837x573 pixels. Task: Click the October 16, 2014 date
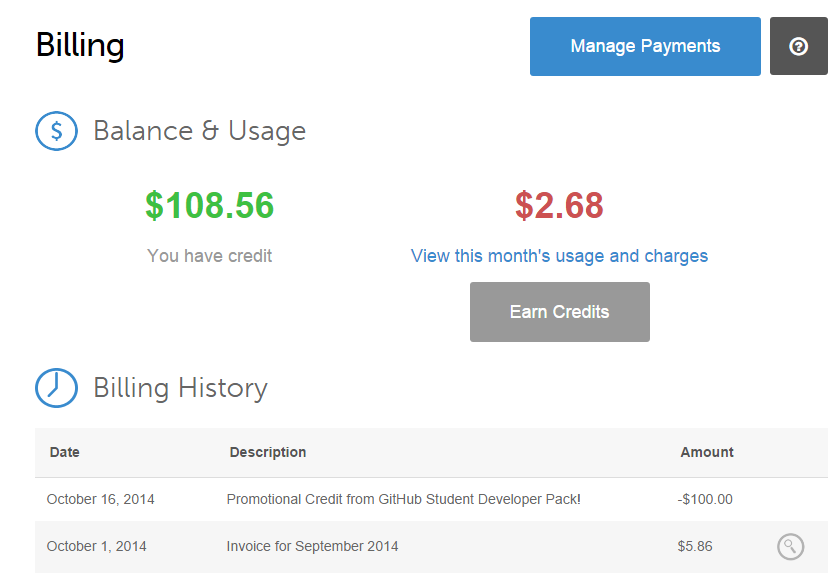101,499
